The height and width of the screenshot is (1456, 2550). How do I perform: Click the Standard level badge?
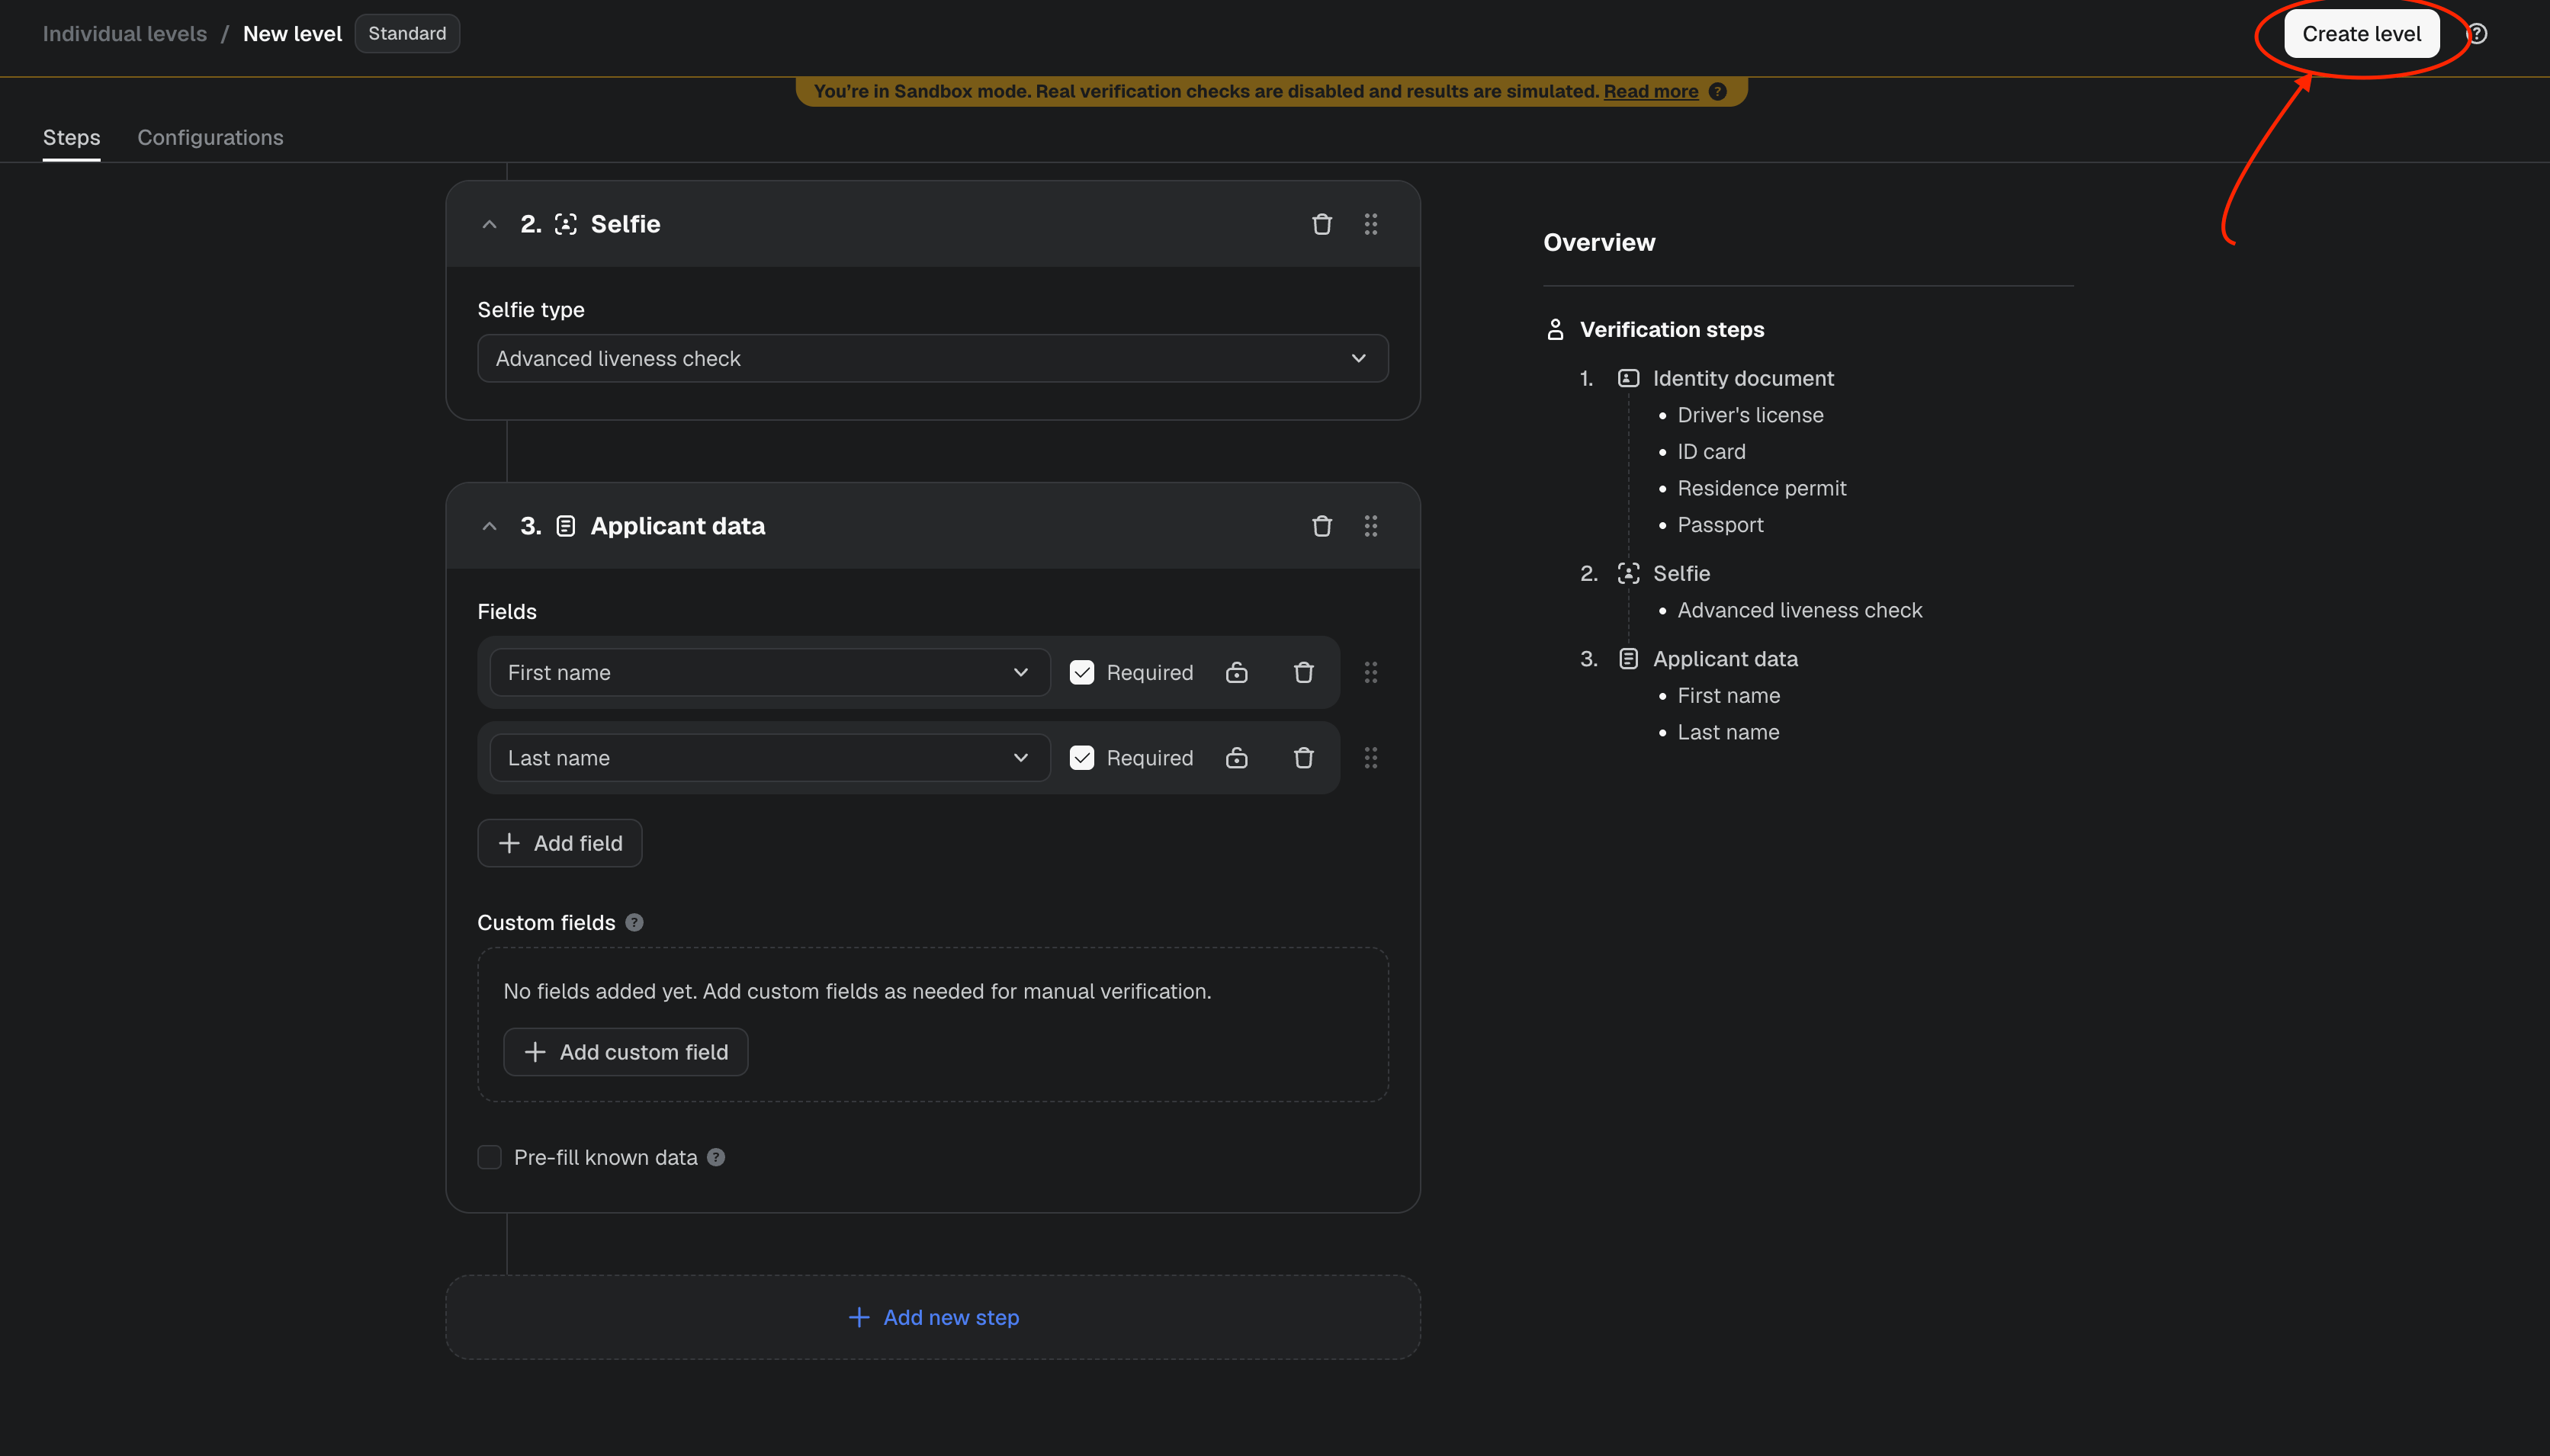click(x=407, y=34)
